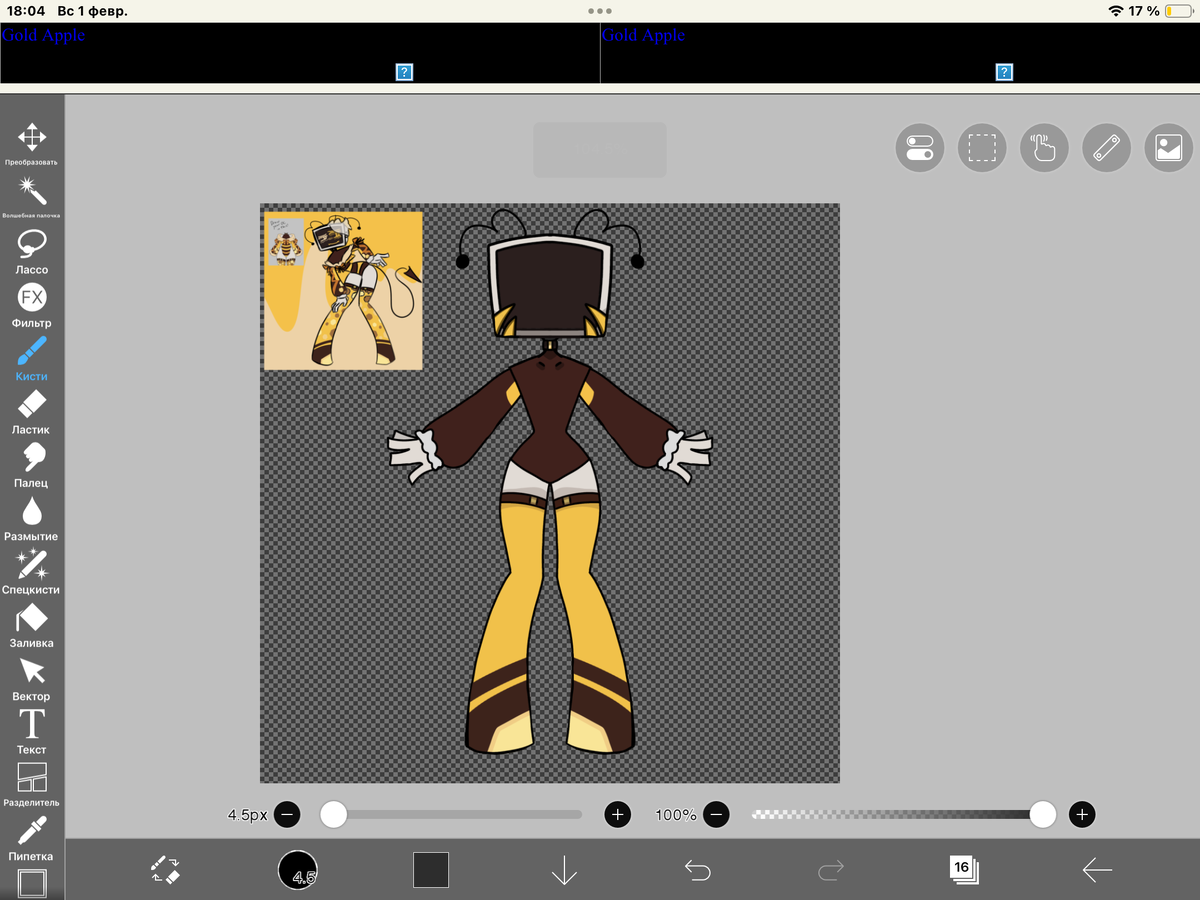Open the reference image material button
1200x900 pixels.
coord(1169,149)
